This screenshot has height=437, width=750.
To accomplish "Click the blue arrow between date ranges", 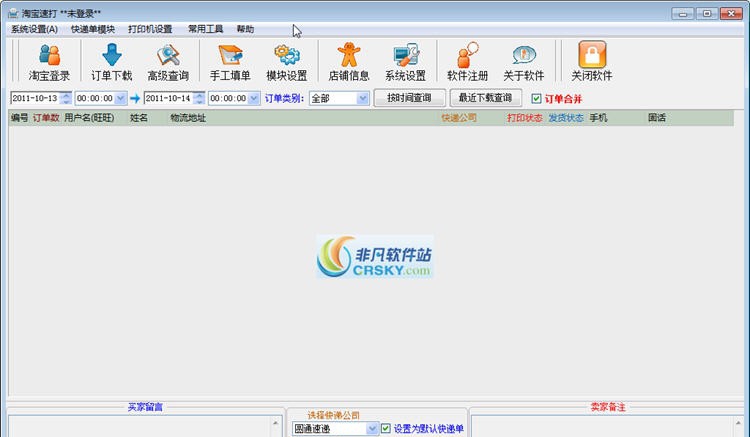I will 135,98.
